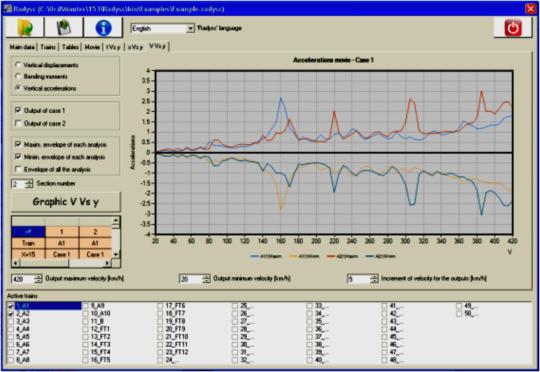This screenshot has height=372, width=540.
Task: Click the highlighted blue table header cell
Action: point(28,232)
